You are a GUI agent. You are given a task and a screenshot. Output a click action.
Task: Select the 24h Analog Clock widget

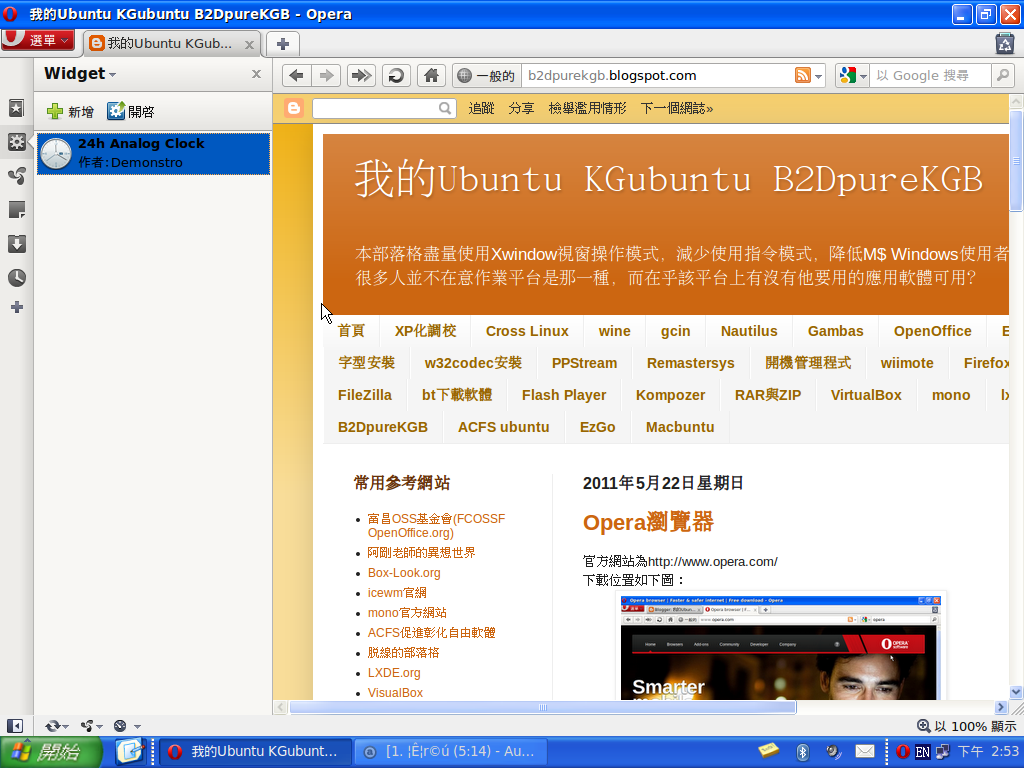[x=153, y=153]
